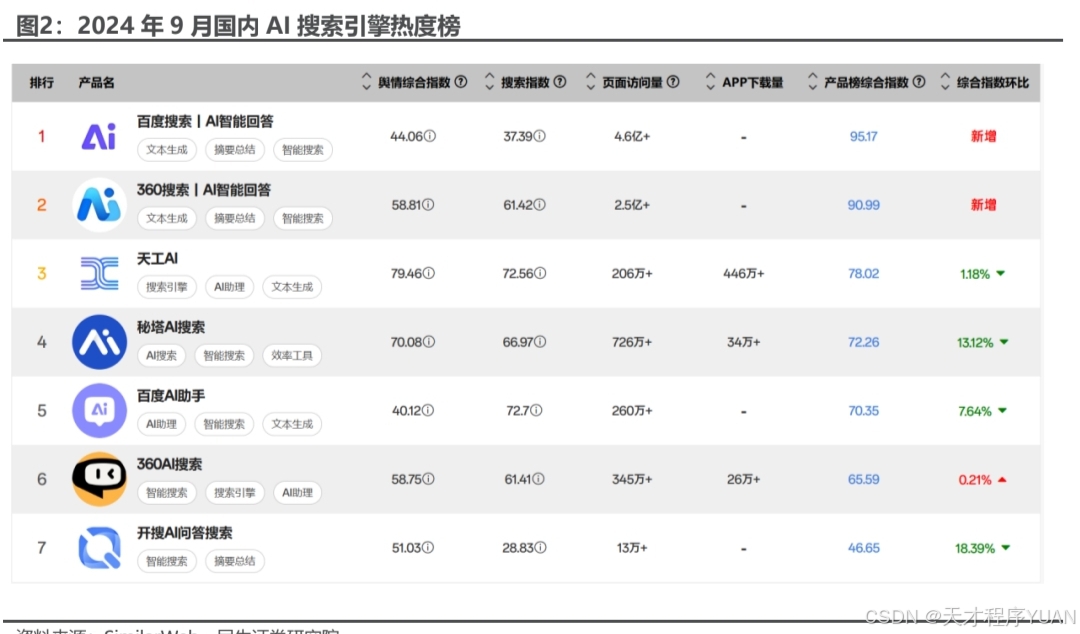Open help icon beside 页面访问量 header
This screenshot has height=634, width=1080.
[673, 82]
